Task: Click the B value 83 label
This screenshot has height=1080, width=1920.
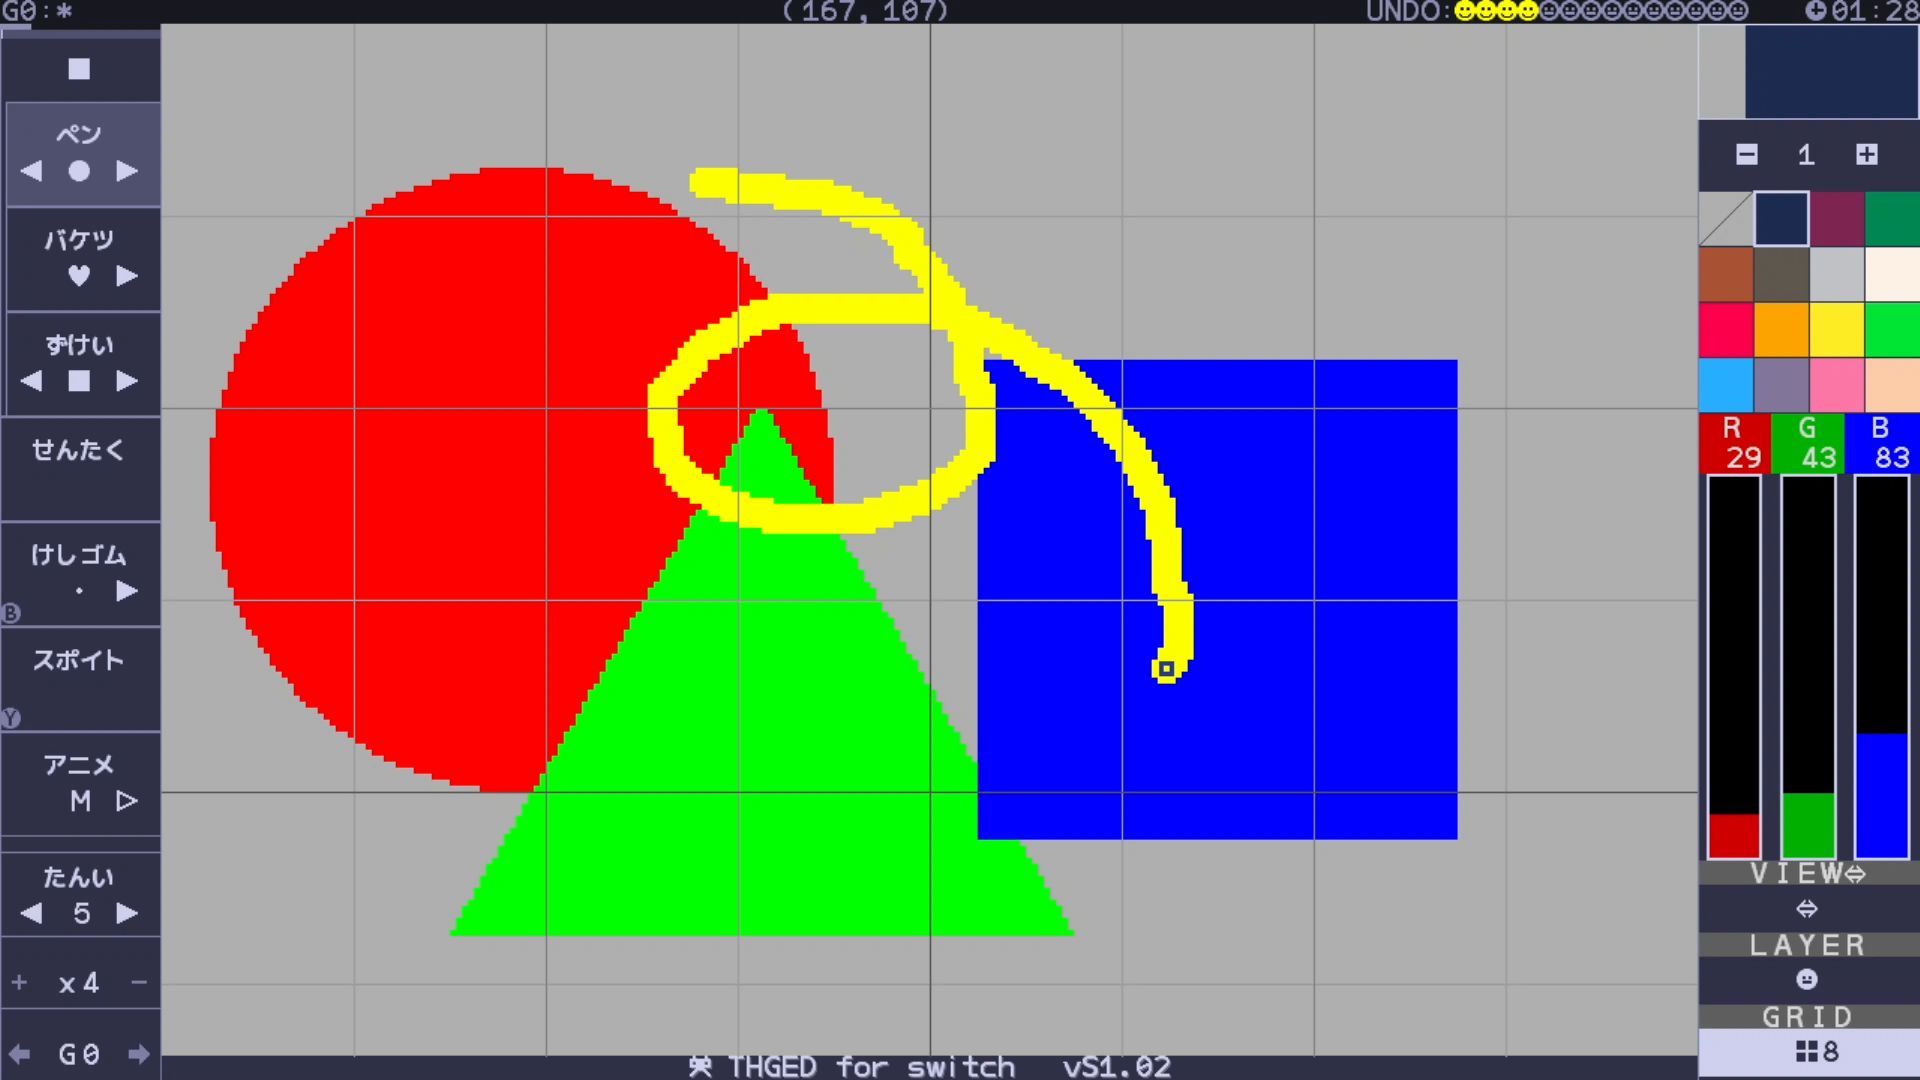Action: point(1882,443)
